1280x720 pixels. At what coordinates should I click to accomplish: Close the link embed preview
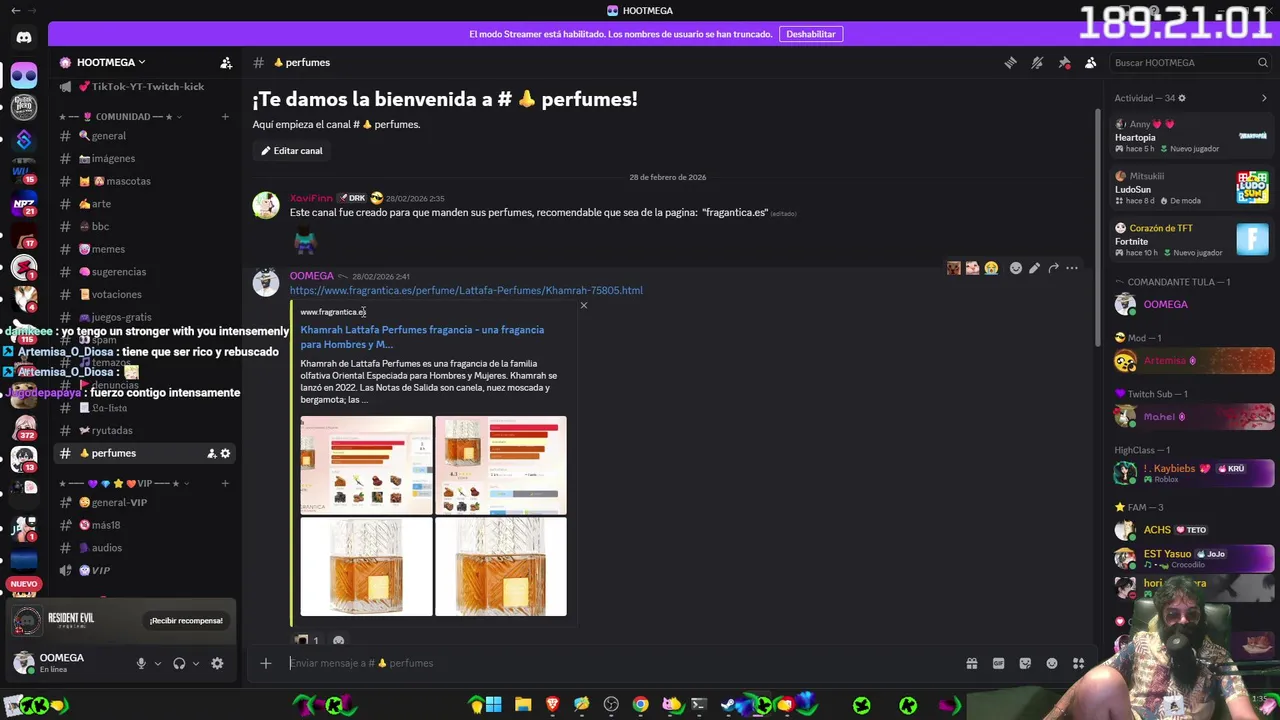584,305
